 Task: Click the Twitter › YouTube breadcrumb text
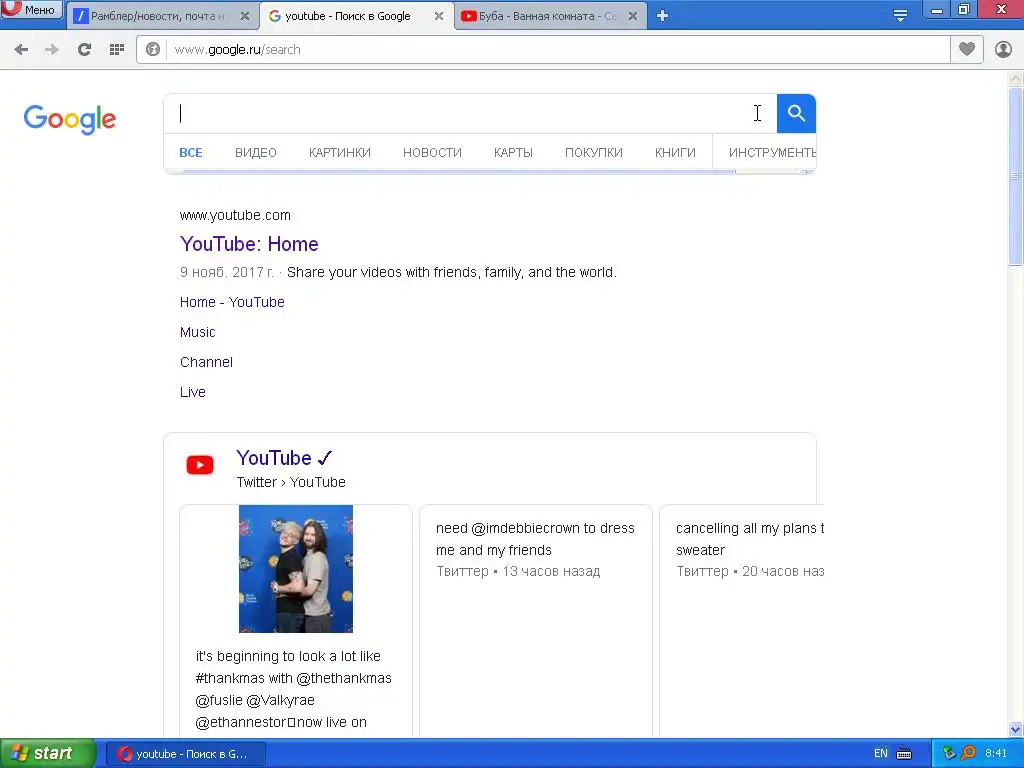point(291,483)
